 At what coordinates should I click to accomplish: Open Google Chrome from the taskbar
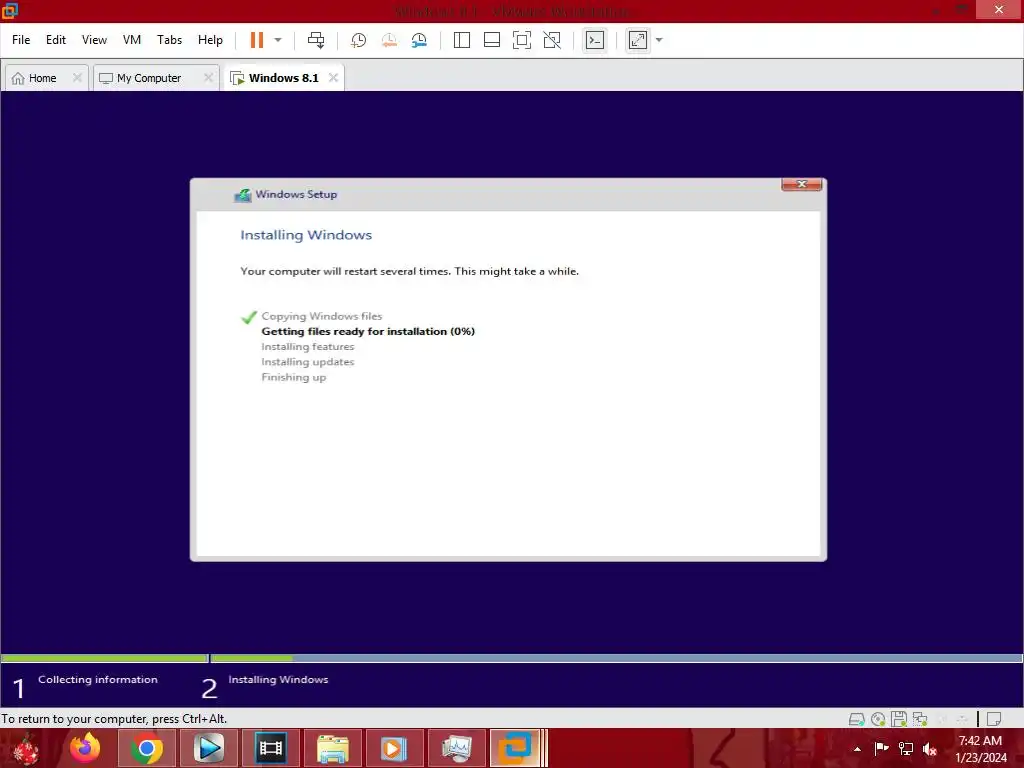147,748
